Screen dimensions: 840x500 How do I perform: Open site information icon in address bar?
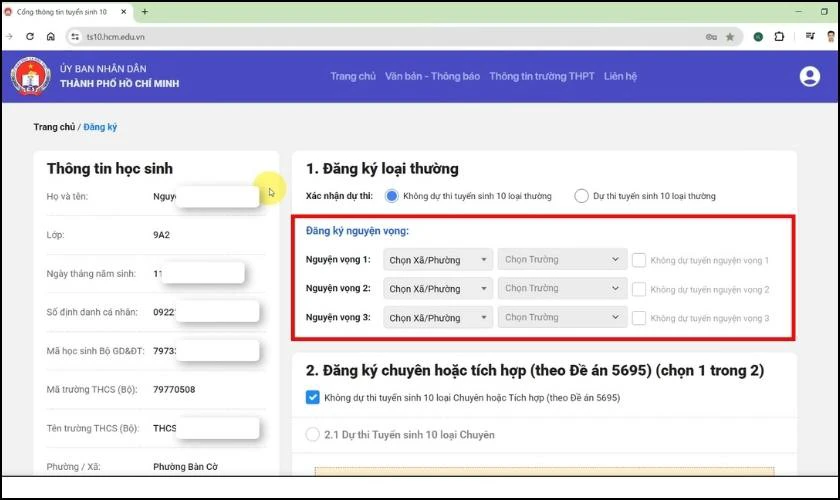point(75,36)
